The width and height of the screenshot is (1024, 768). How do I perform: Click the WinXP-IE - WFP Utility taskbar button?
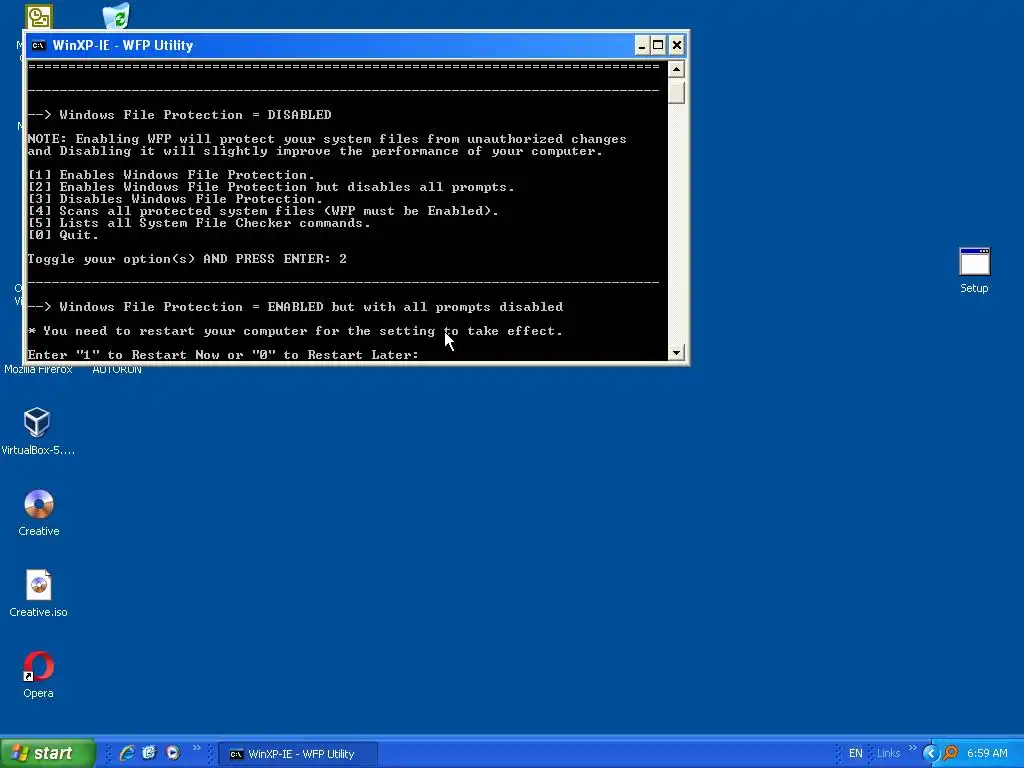pyautogui.click(x=297, y=754)
